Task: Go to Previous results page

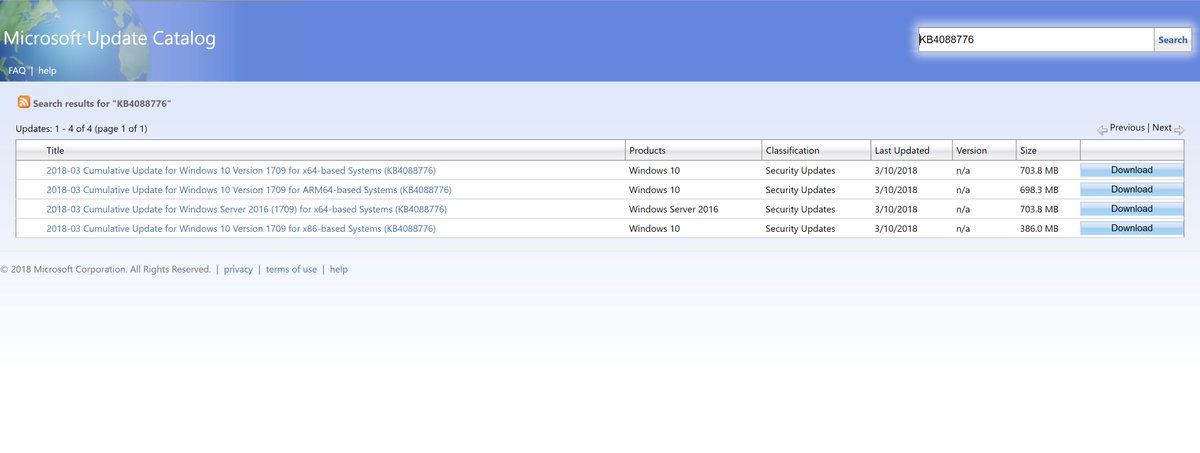Action: point(1127,128)
